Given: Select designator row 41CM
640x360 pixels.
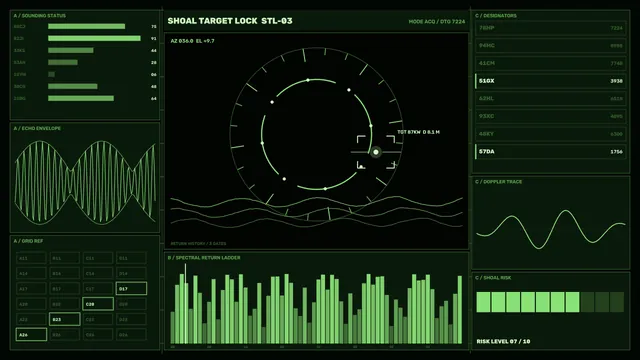Looking at the screenshot, I should (x=550, y=63).
